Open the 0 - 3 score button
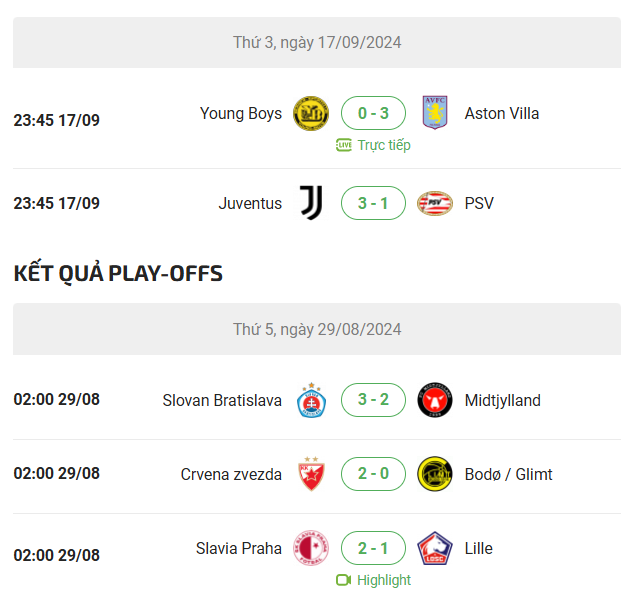This screenshot has width=630, height=601. point(373,113)
